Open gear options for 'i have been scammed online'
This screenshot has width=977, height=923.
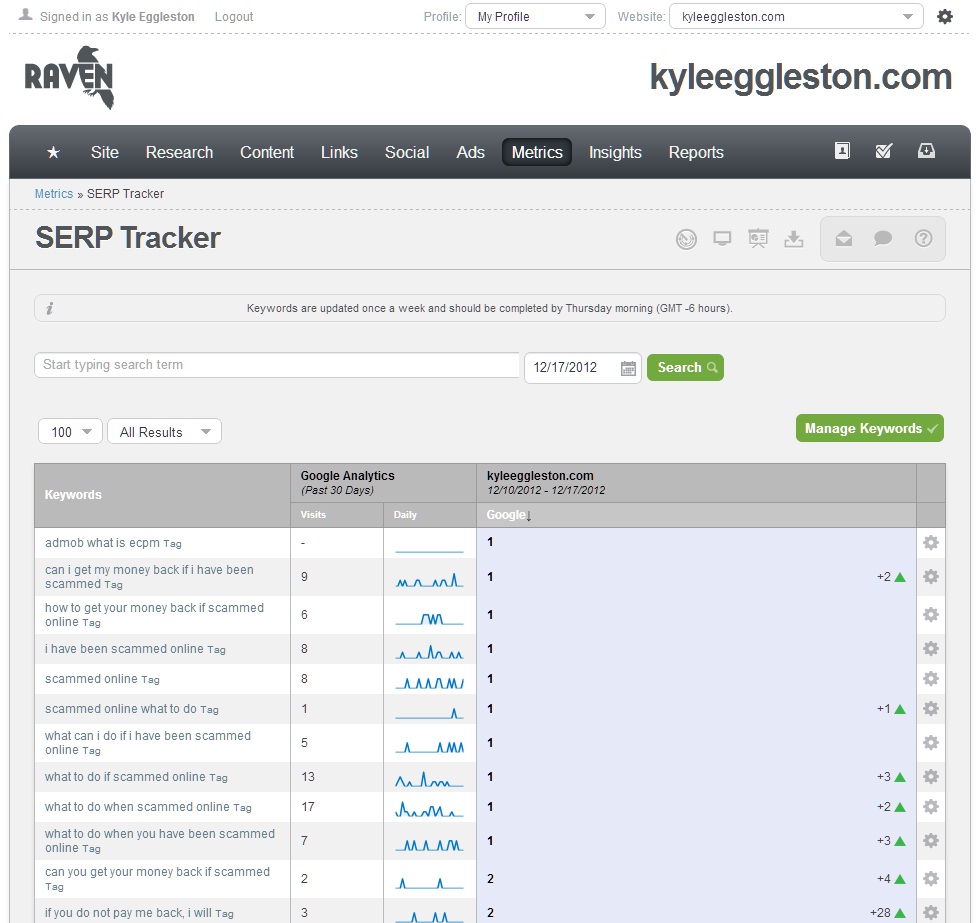(x=931, y=649)
